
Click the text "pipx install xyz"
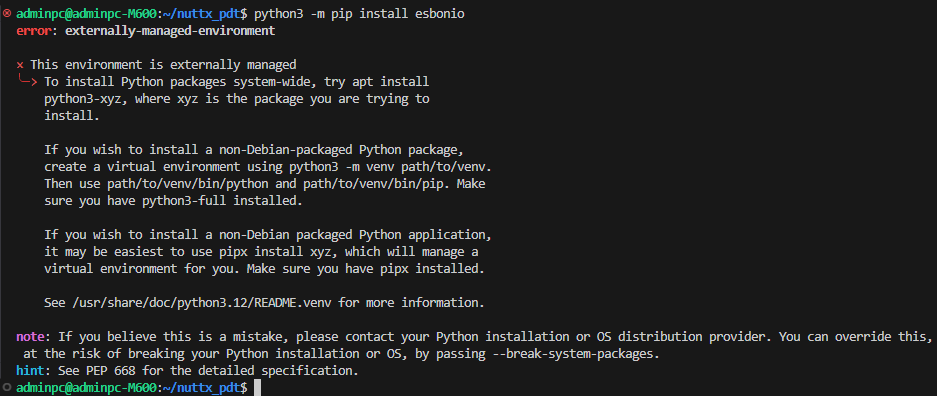tap(281, 252)
